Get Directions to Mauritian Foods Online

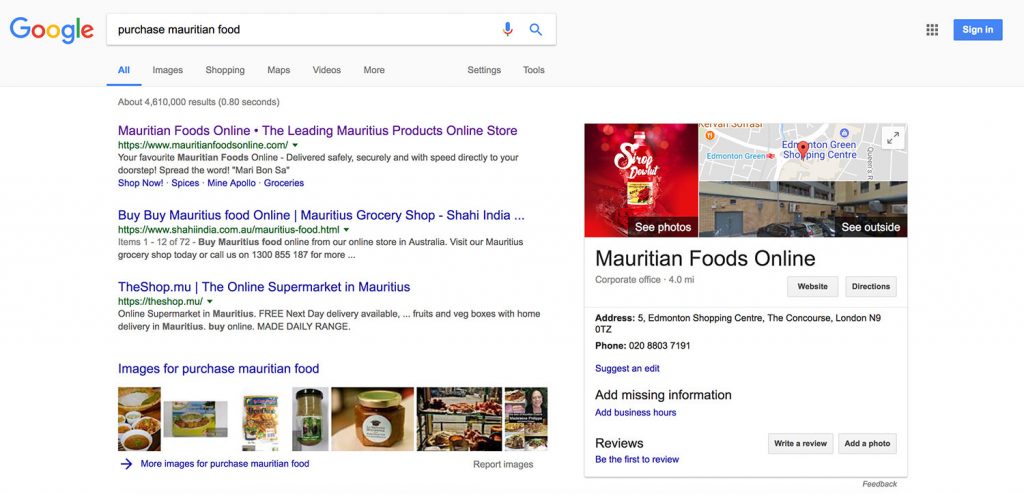point(871,286)
